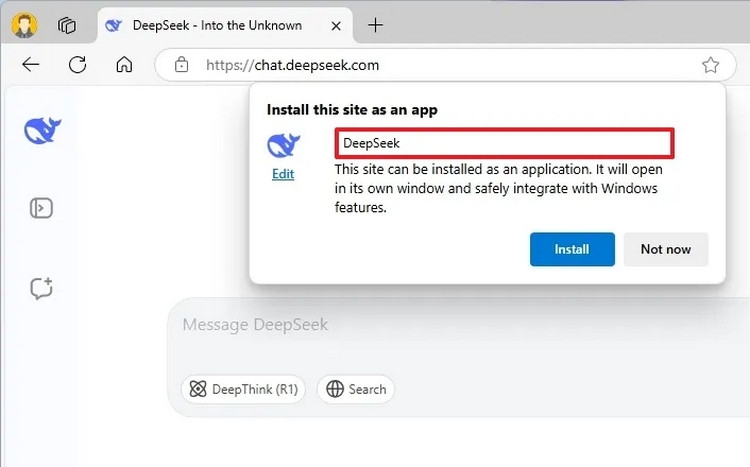
Task: Click the DeepSeek whale logo in sidebar
Action: 43,130
